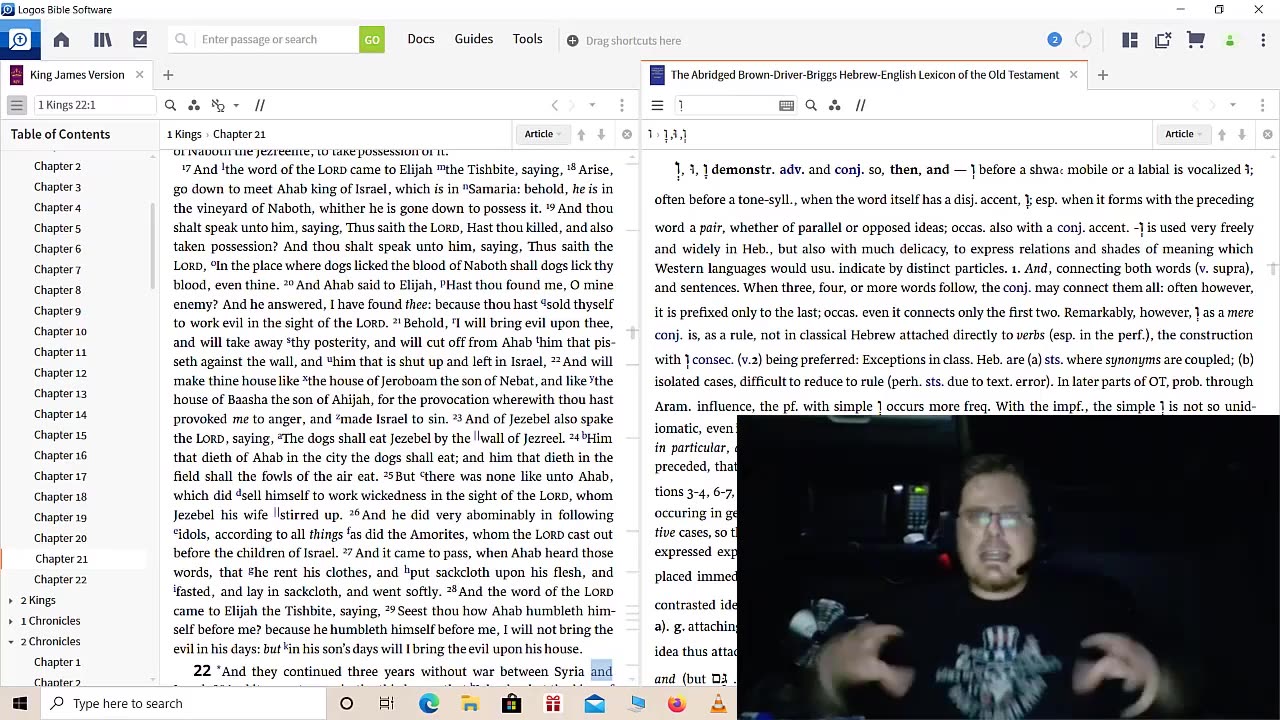Select Chapter 22 in Table of Contents
The image size is (1280, 720).
pos(60,579)
